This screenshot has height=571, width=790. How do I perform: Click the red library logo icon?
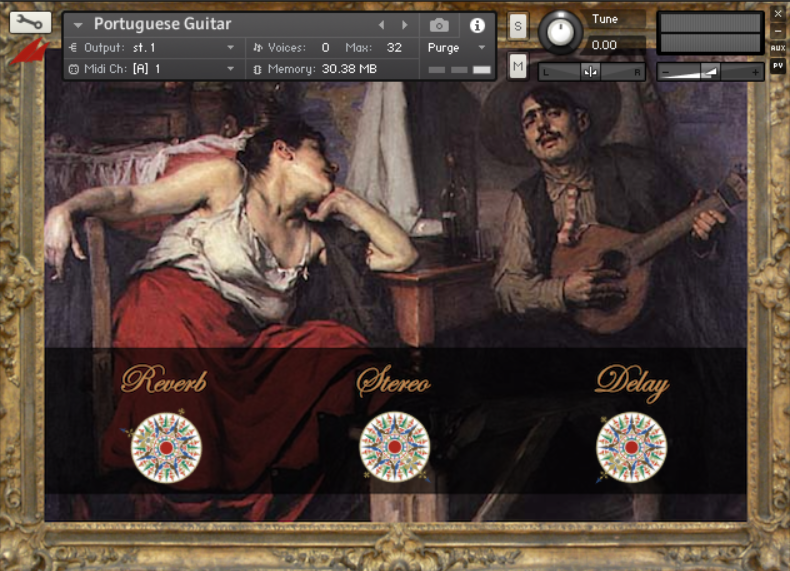point(29,51)
